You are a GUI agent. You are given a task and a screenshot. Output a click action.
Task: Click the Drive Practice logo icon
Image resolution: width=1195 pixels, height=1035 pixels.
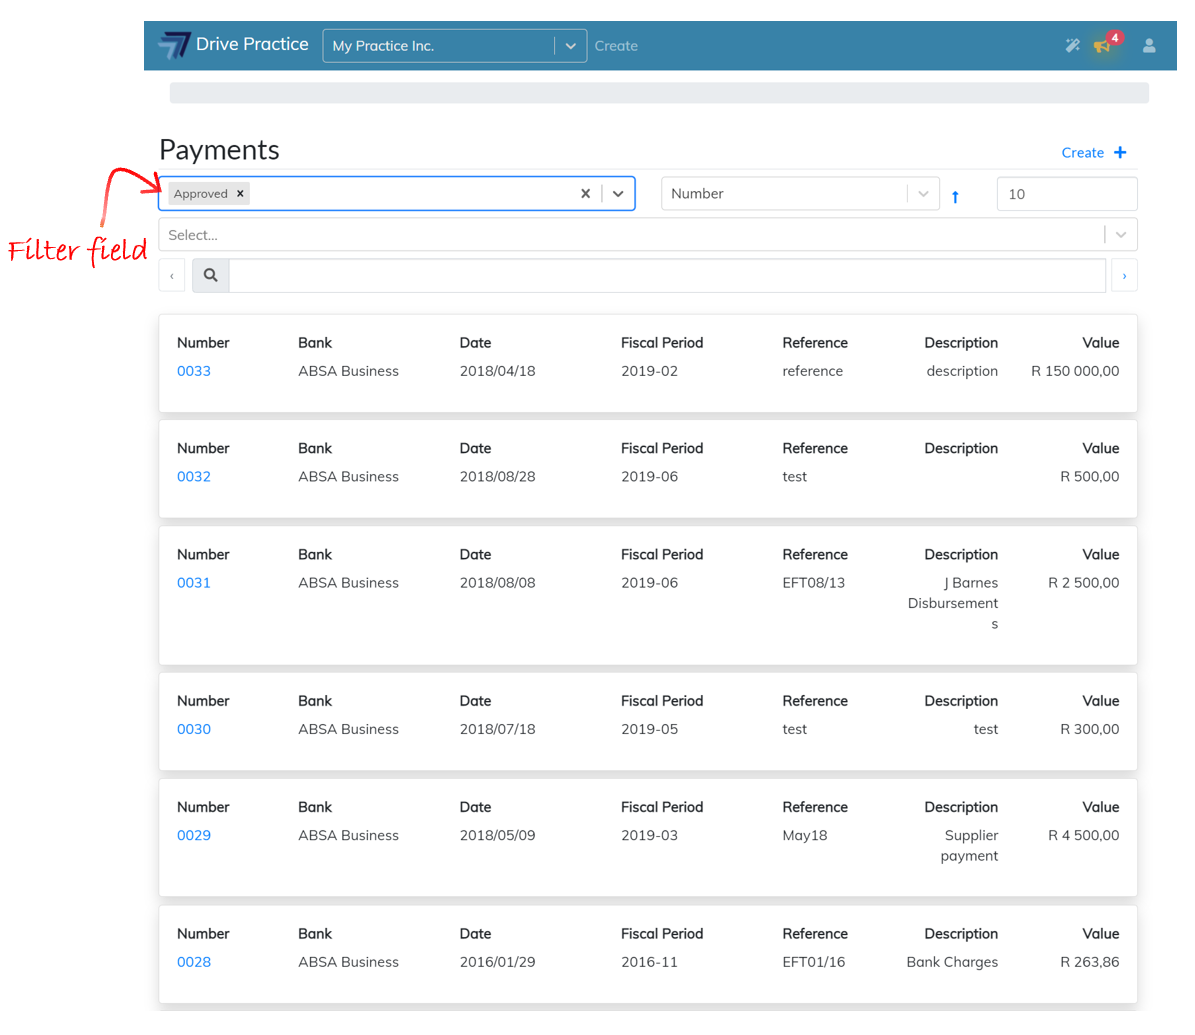click(175, 45)
